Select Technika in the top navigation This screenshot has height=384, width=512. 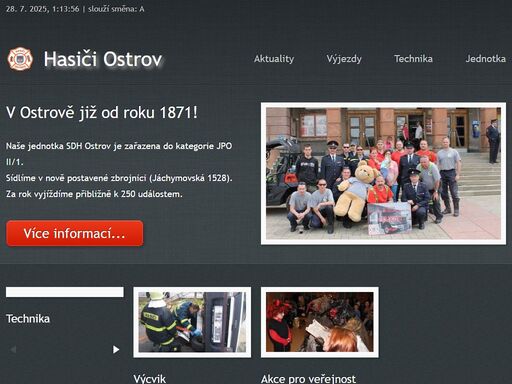click(x=413, y=59)
